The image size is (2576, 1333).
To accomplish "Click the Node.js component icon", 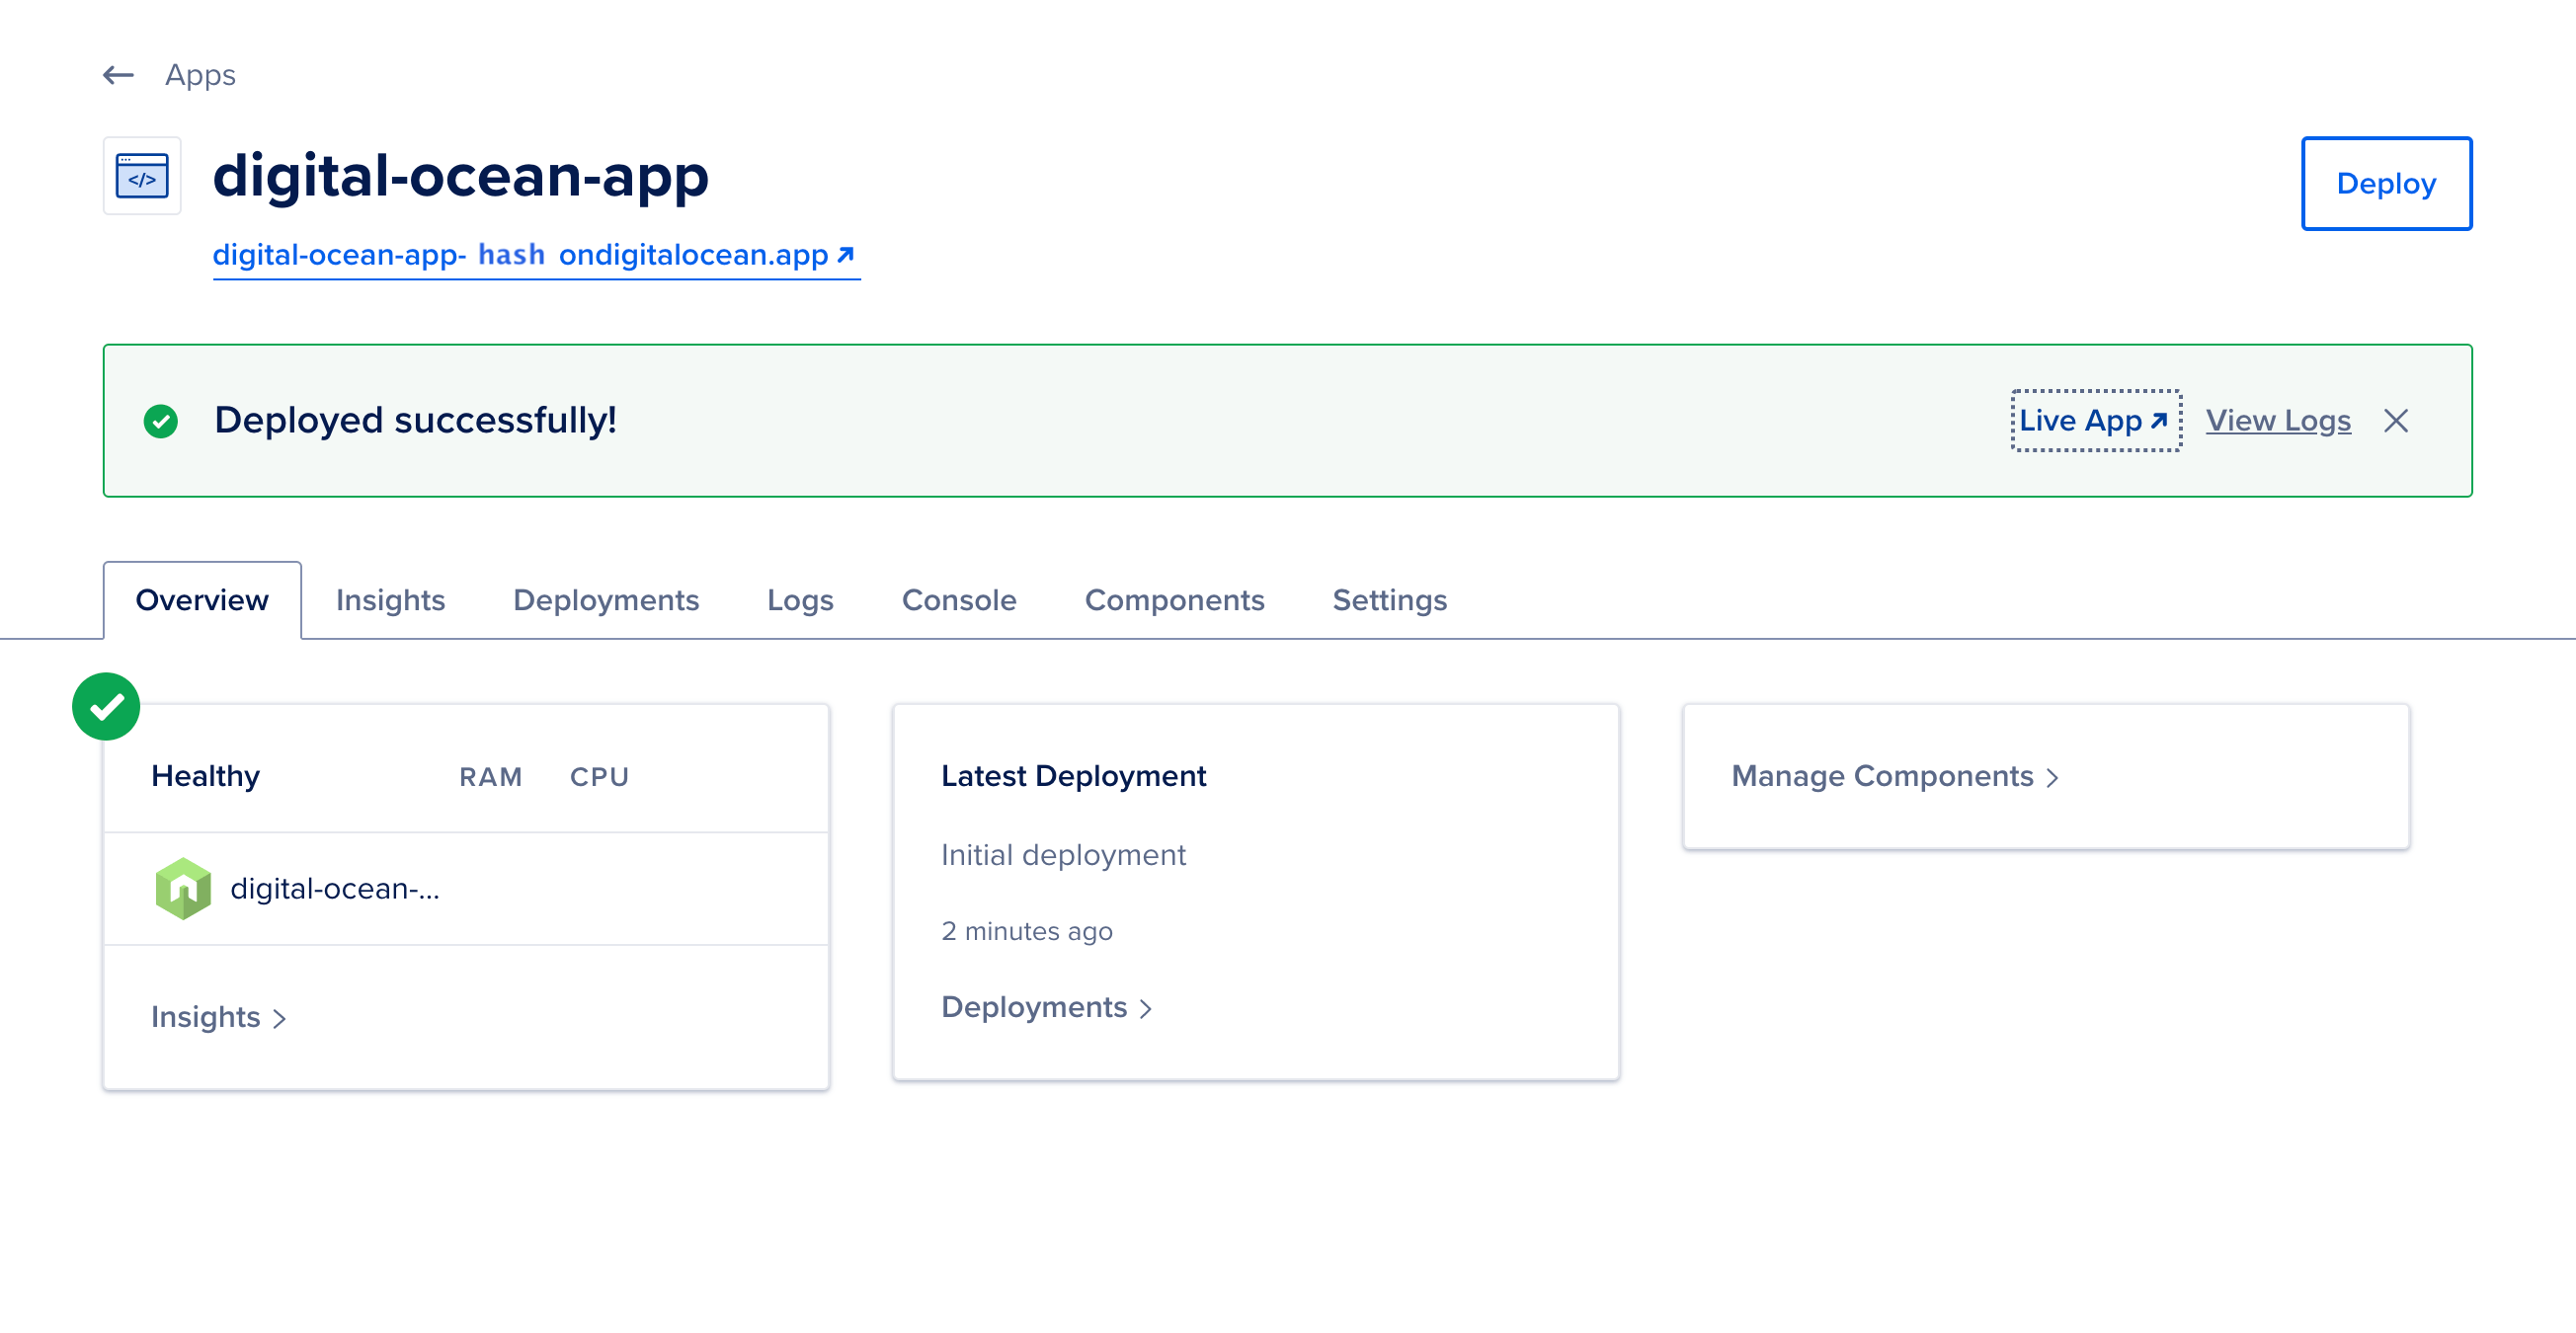I will [x=184, y=887].
